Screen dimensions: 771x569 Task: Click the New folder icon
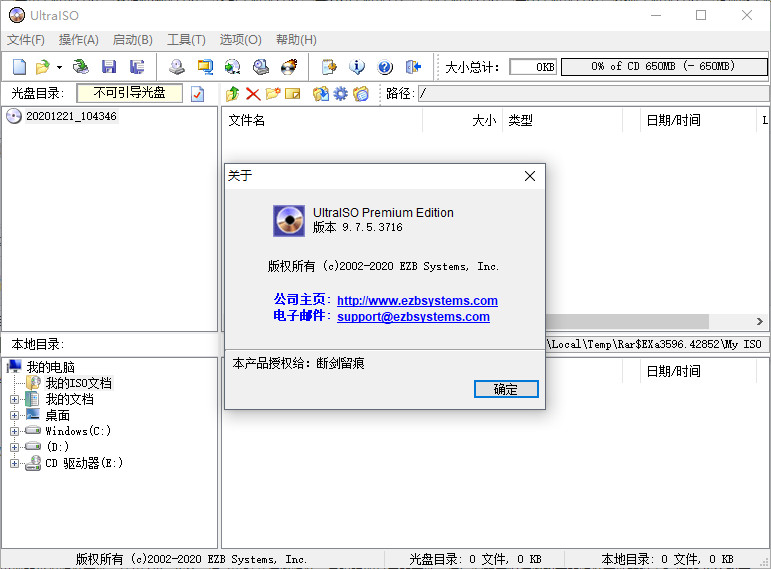(x=273, y=93)
